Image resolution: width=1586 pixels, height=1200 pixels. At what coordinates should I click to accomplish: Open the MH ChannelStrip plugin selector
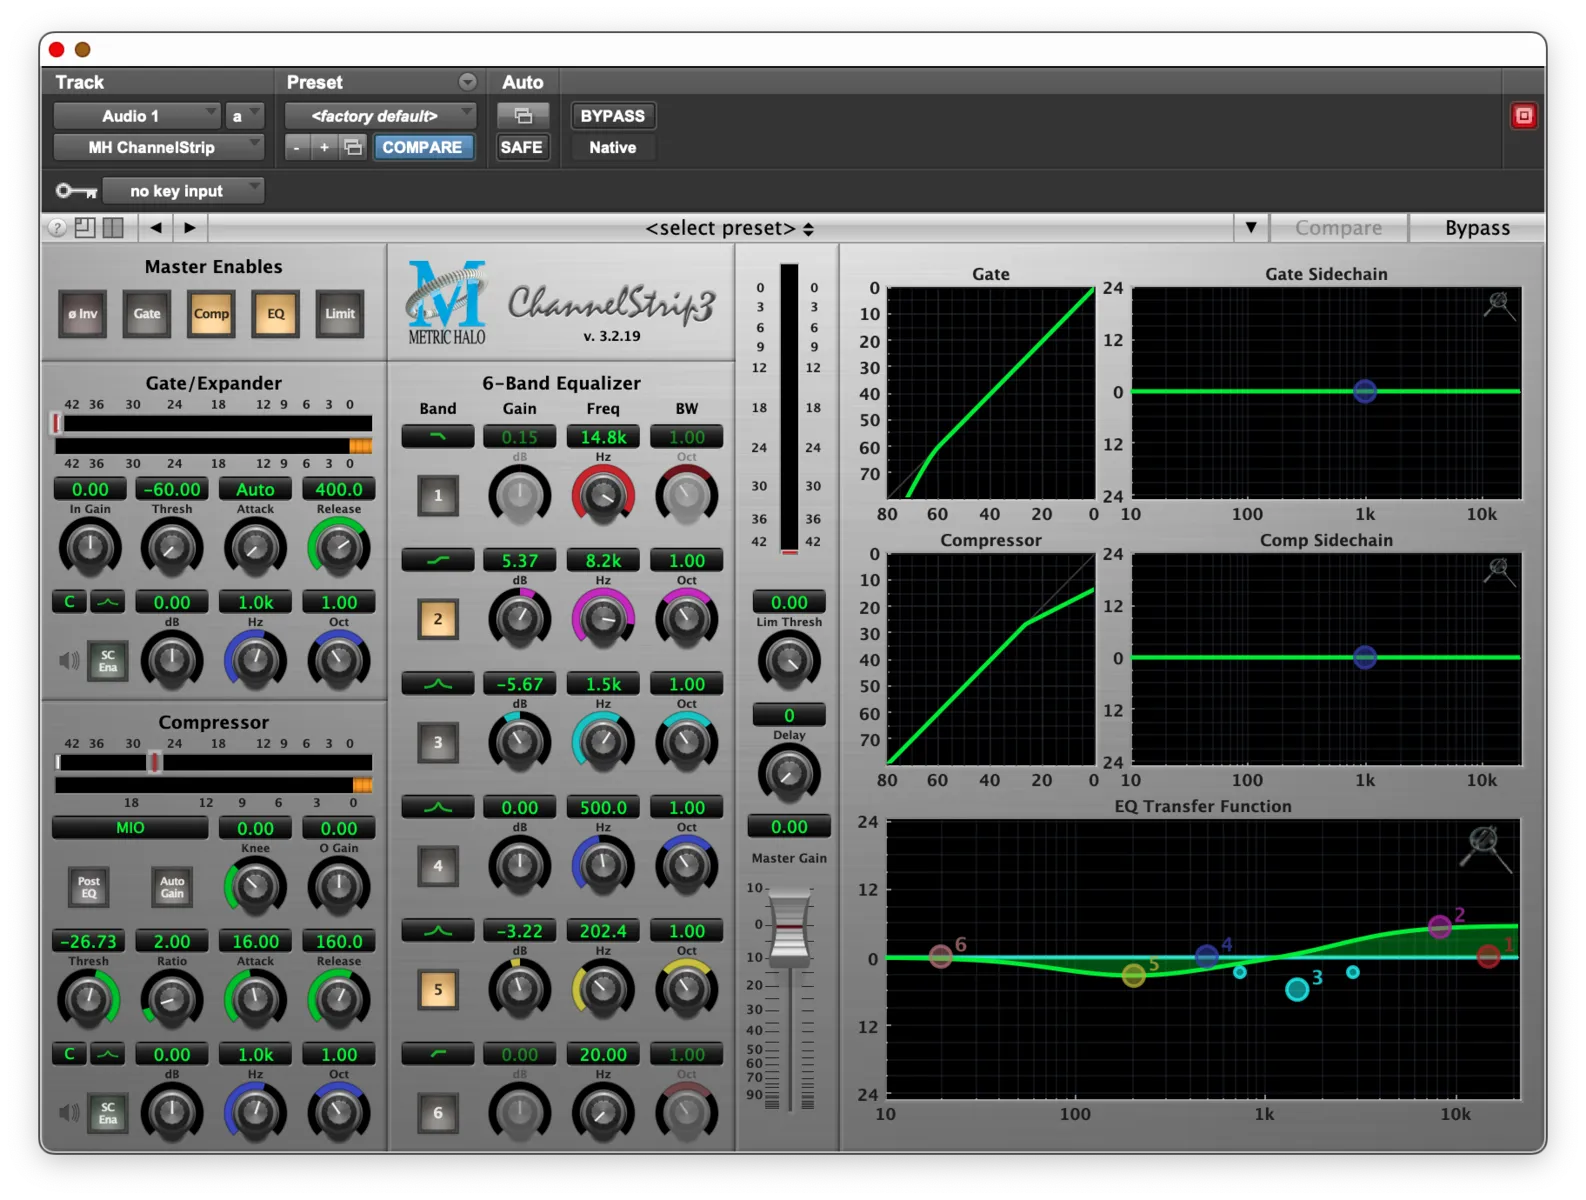click(x=158, y=147)
